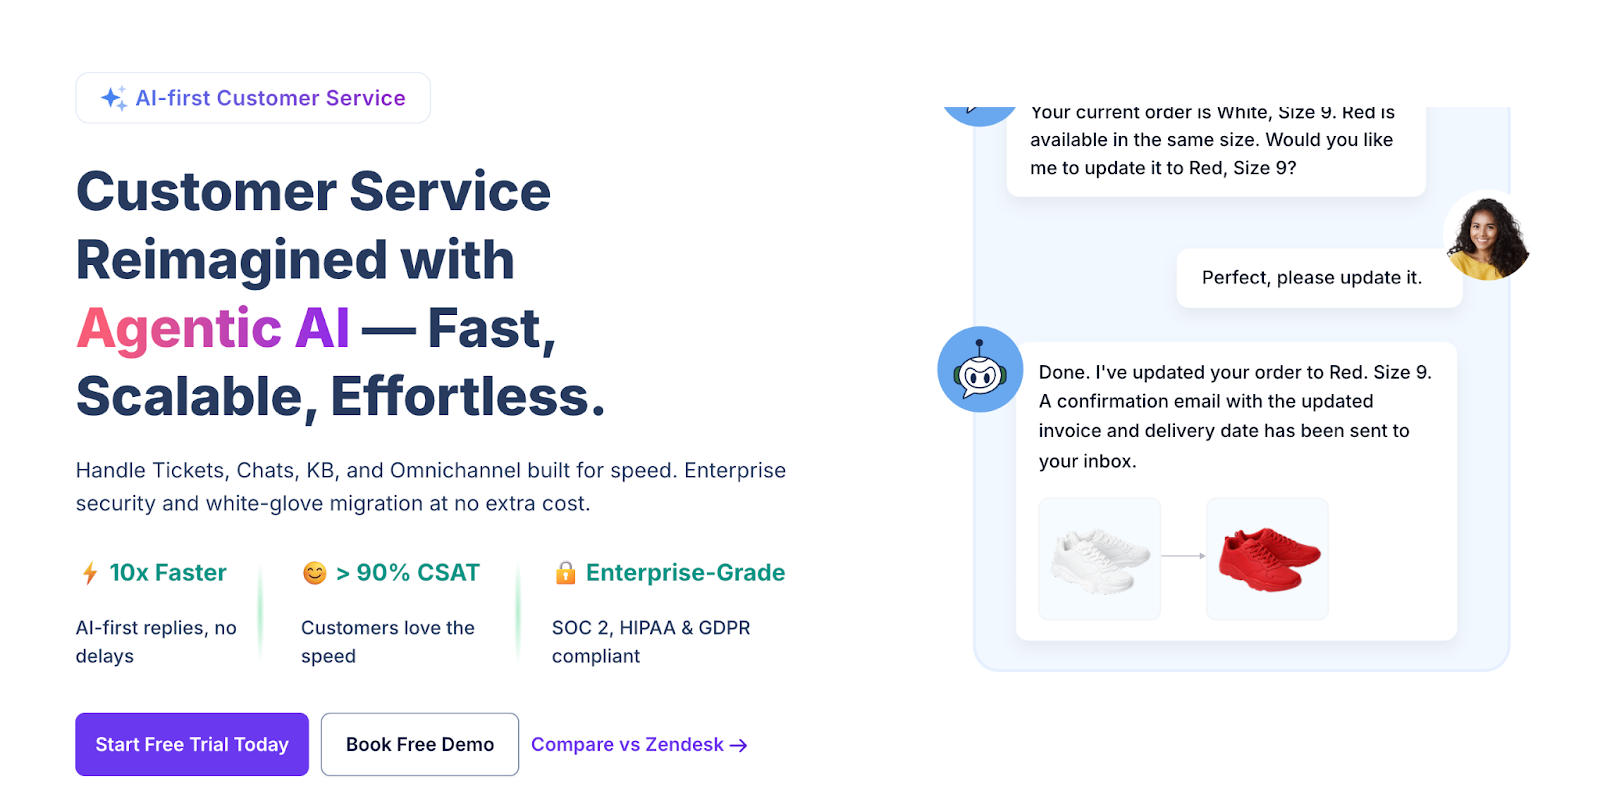Open the Compare vs Zendesk link

click(627, 745)
